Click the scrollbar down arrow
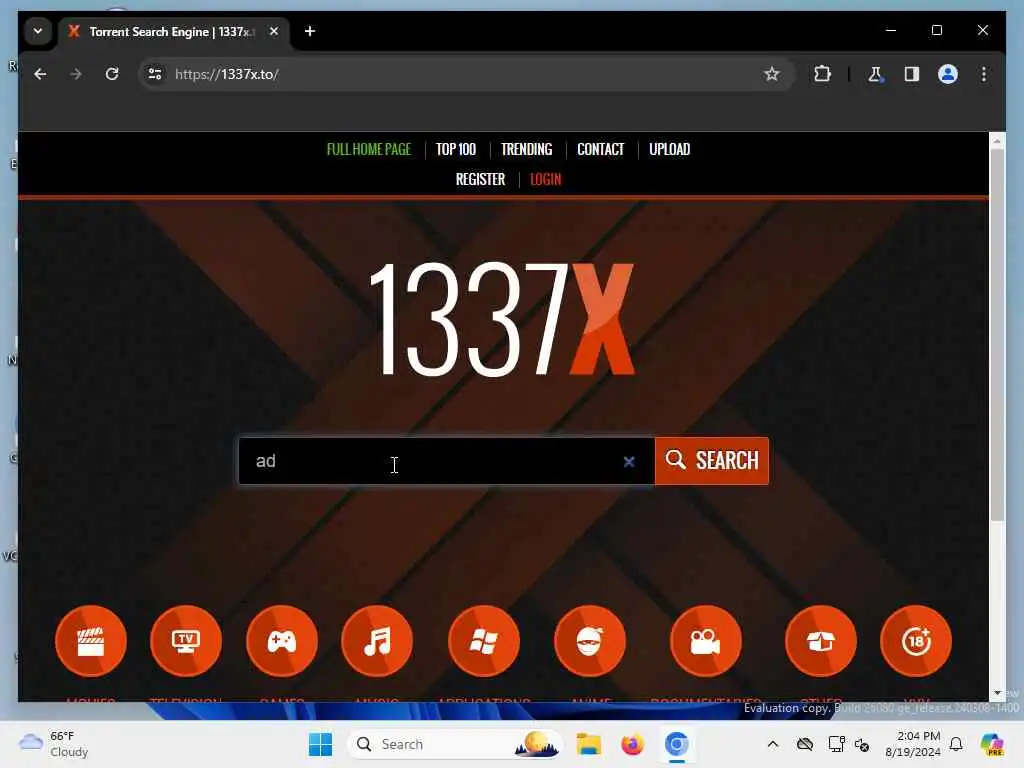Viewport: 1024px width, 768px height. (997, 693)
